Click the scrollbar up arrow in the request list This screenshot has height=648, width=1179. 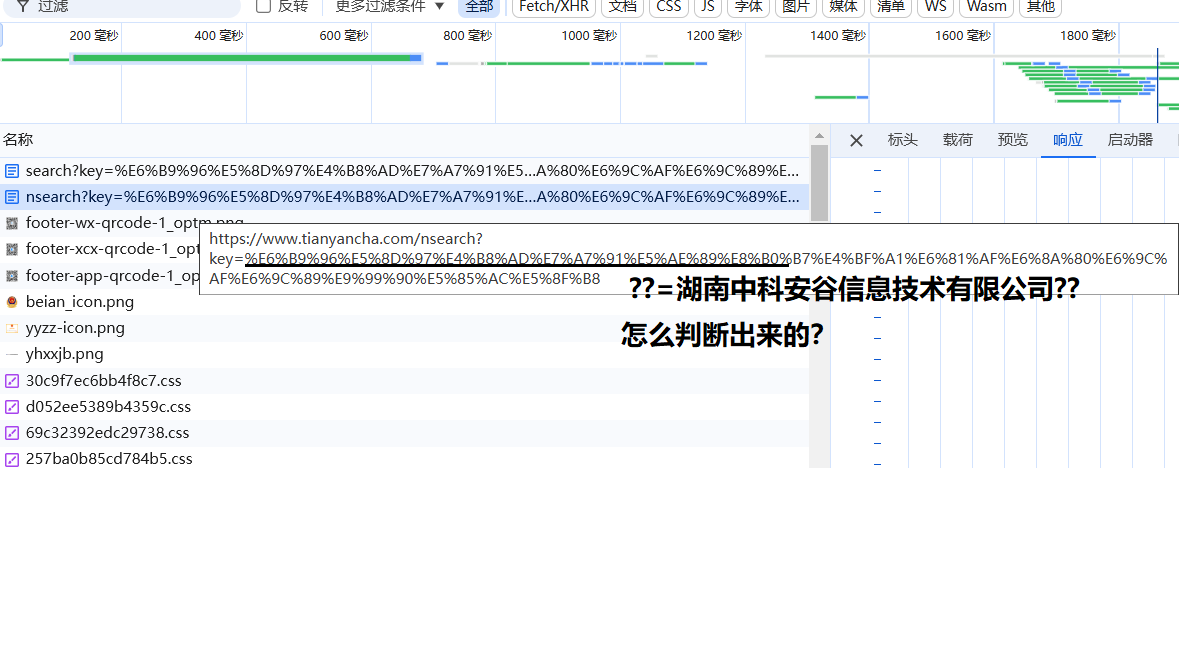[819, 136]
